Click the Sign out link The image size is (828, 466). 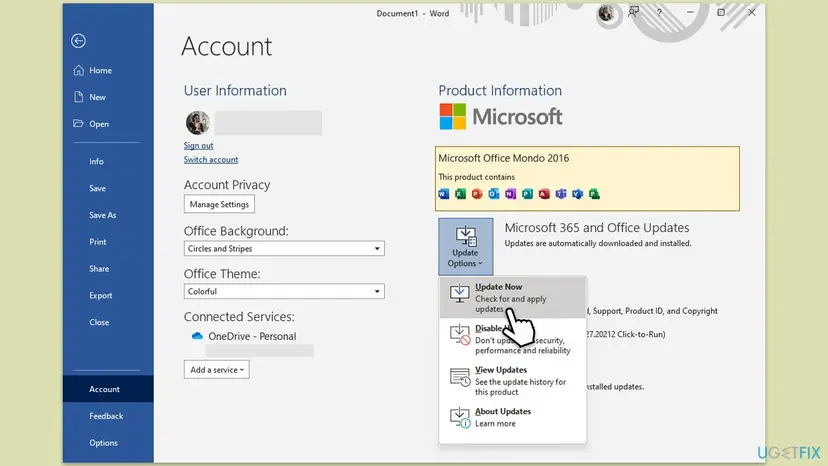199,145
